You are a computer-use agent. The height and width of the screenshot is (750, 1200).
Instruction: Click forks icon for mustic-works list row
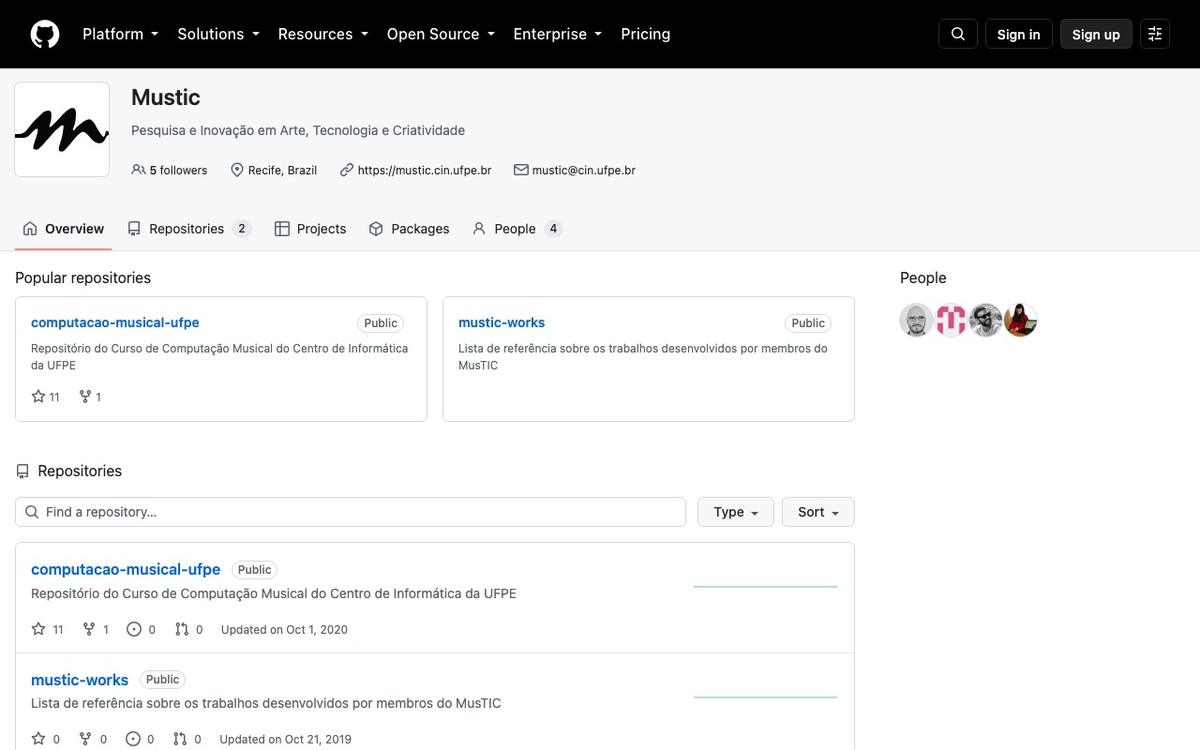(x=87, y=739)
